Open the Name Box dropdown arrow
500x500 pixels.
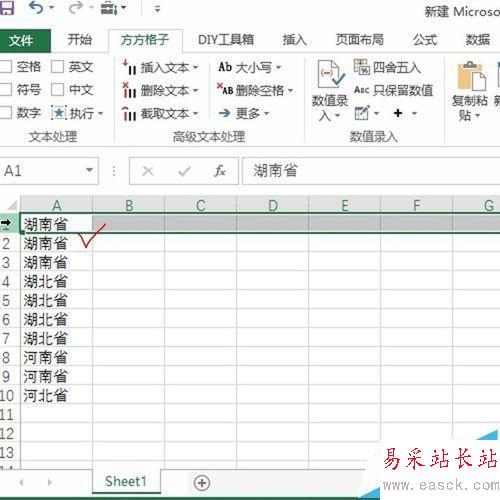[89, 170]
